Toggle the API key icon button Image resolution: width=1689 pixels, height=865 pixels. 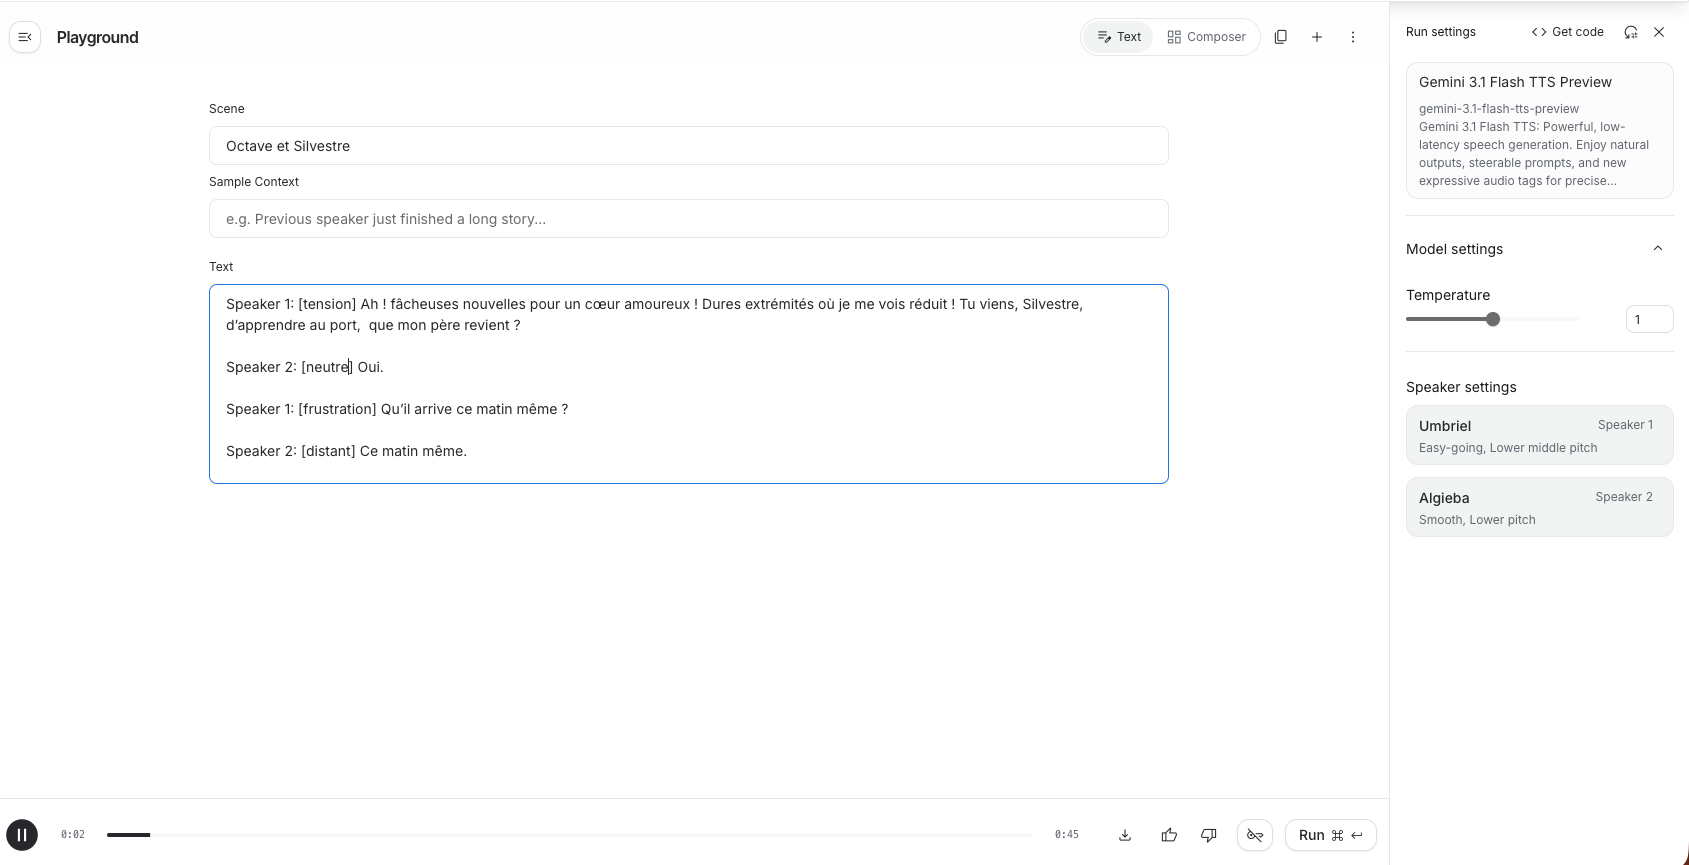pos(1255,835)
